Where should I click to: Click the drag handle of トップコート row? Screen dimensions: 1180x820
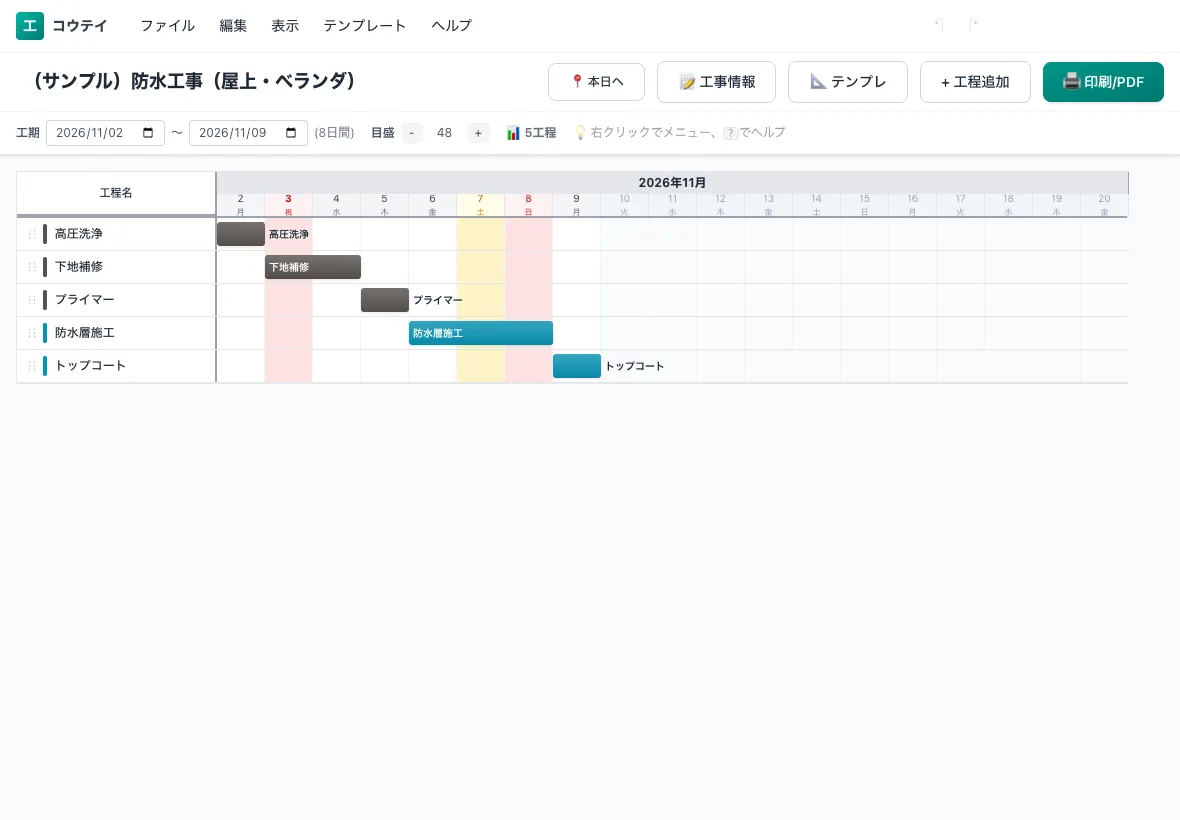click(32, 366)
